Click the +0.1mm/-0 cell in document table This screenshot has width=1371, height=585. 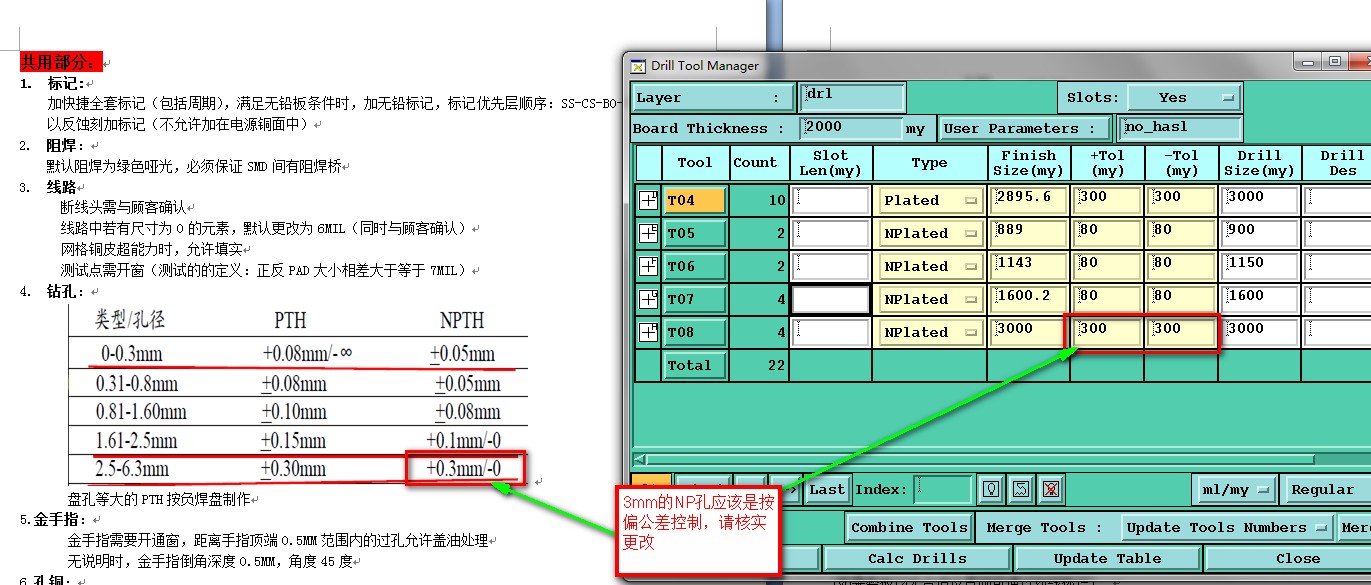point(463,440)
